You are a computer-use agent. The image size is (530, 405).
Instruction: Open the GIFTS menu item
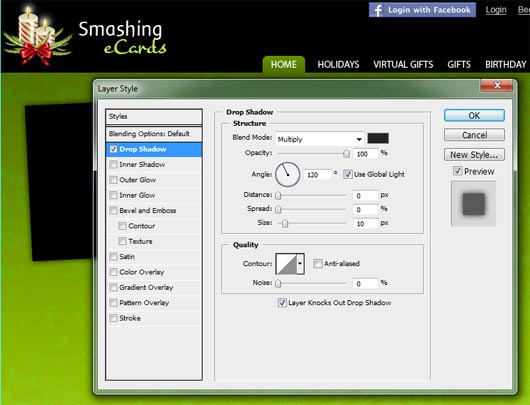[x=459, y=64]
